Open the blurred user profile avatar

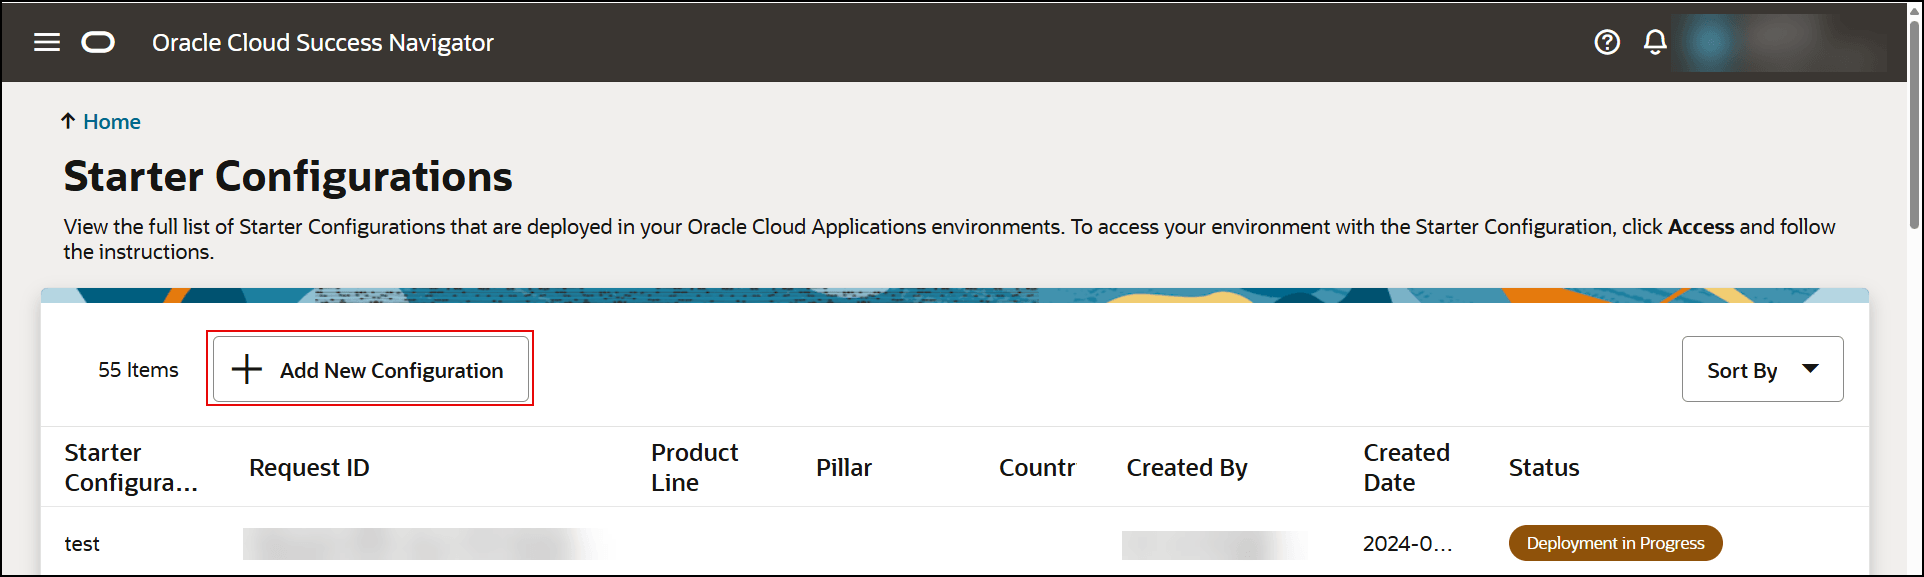tap(1709, 42)
